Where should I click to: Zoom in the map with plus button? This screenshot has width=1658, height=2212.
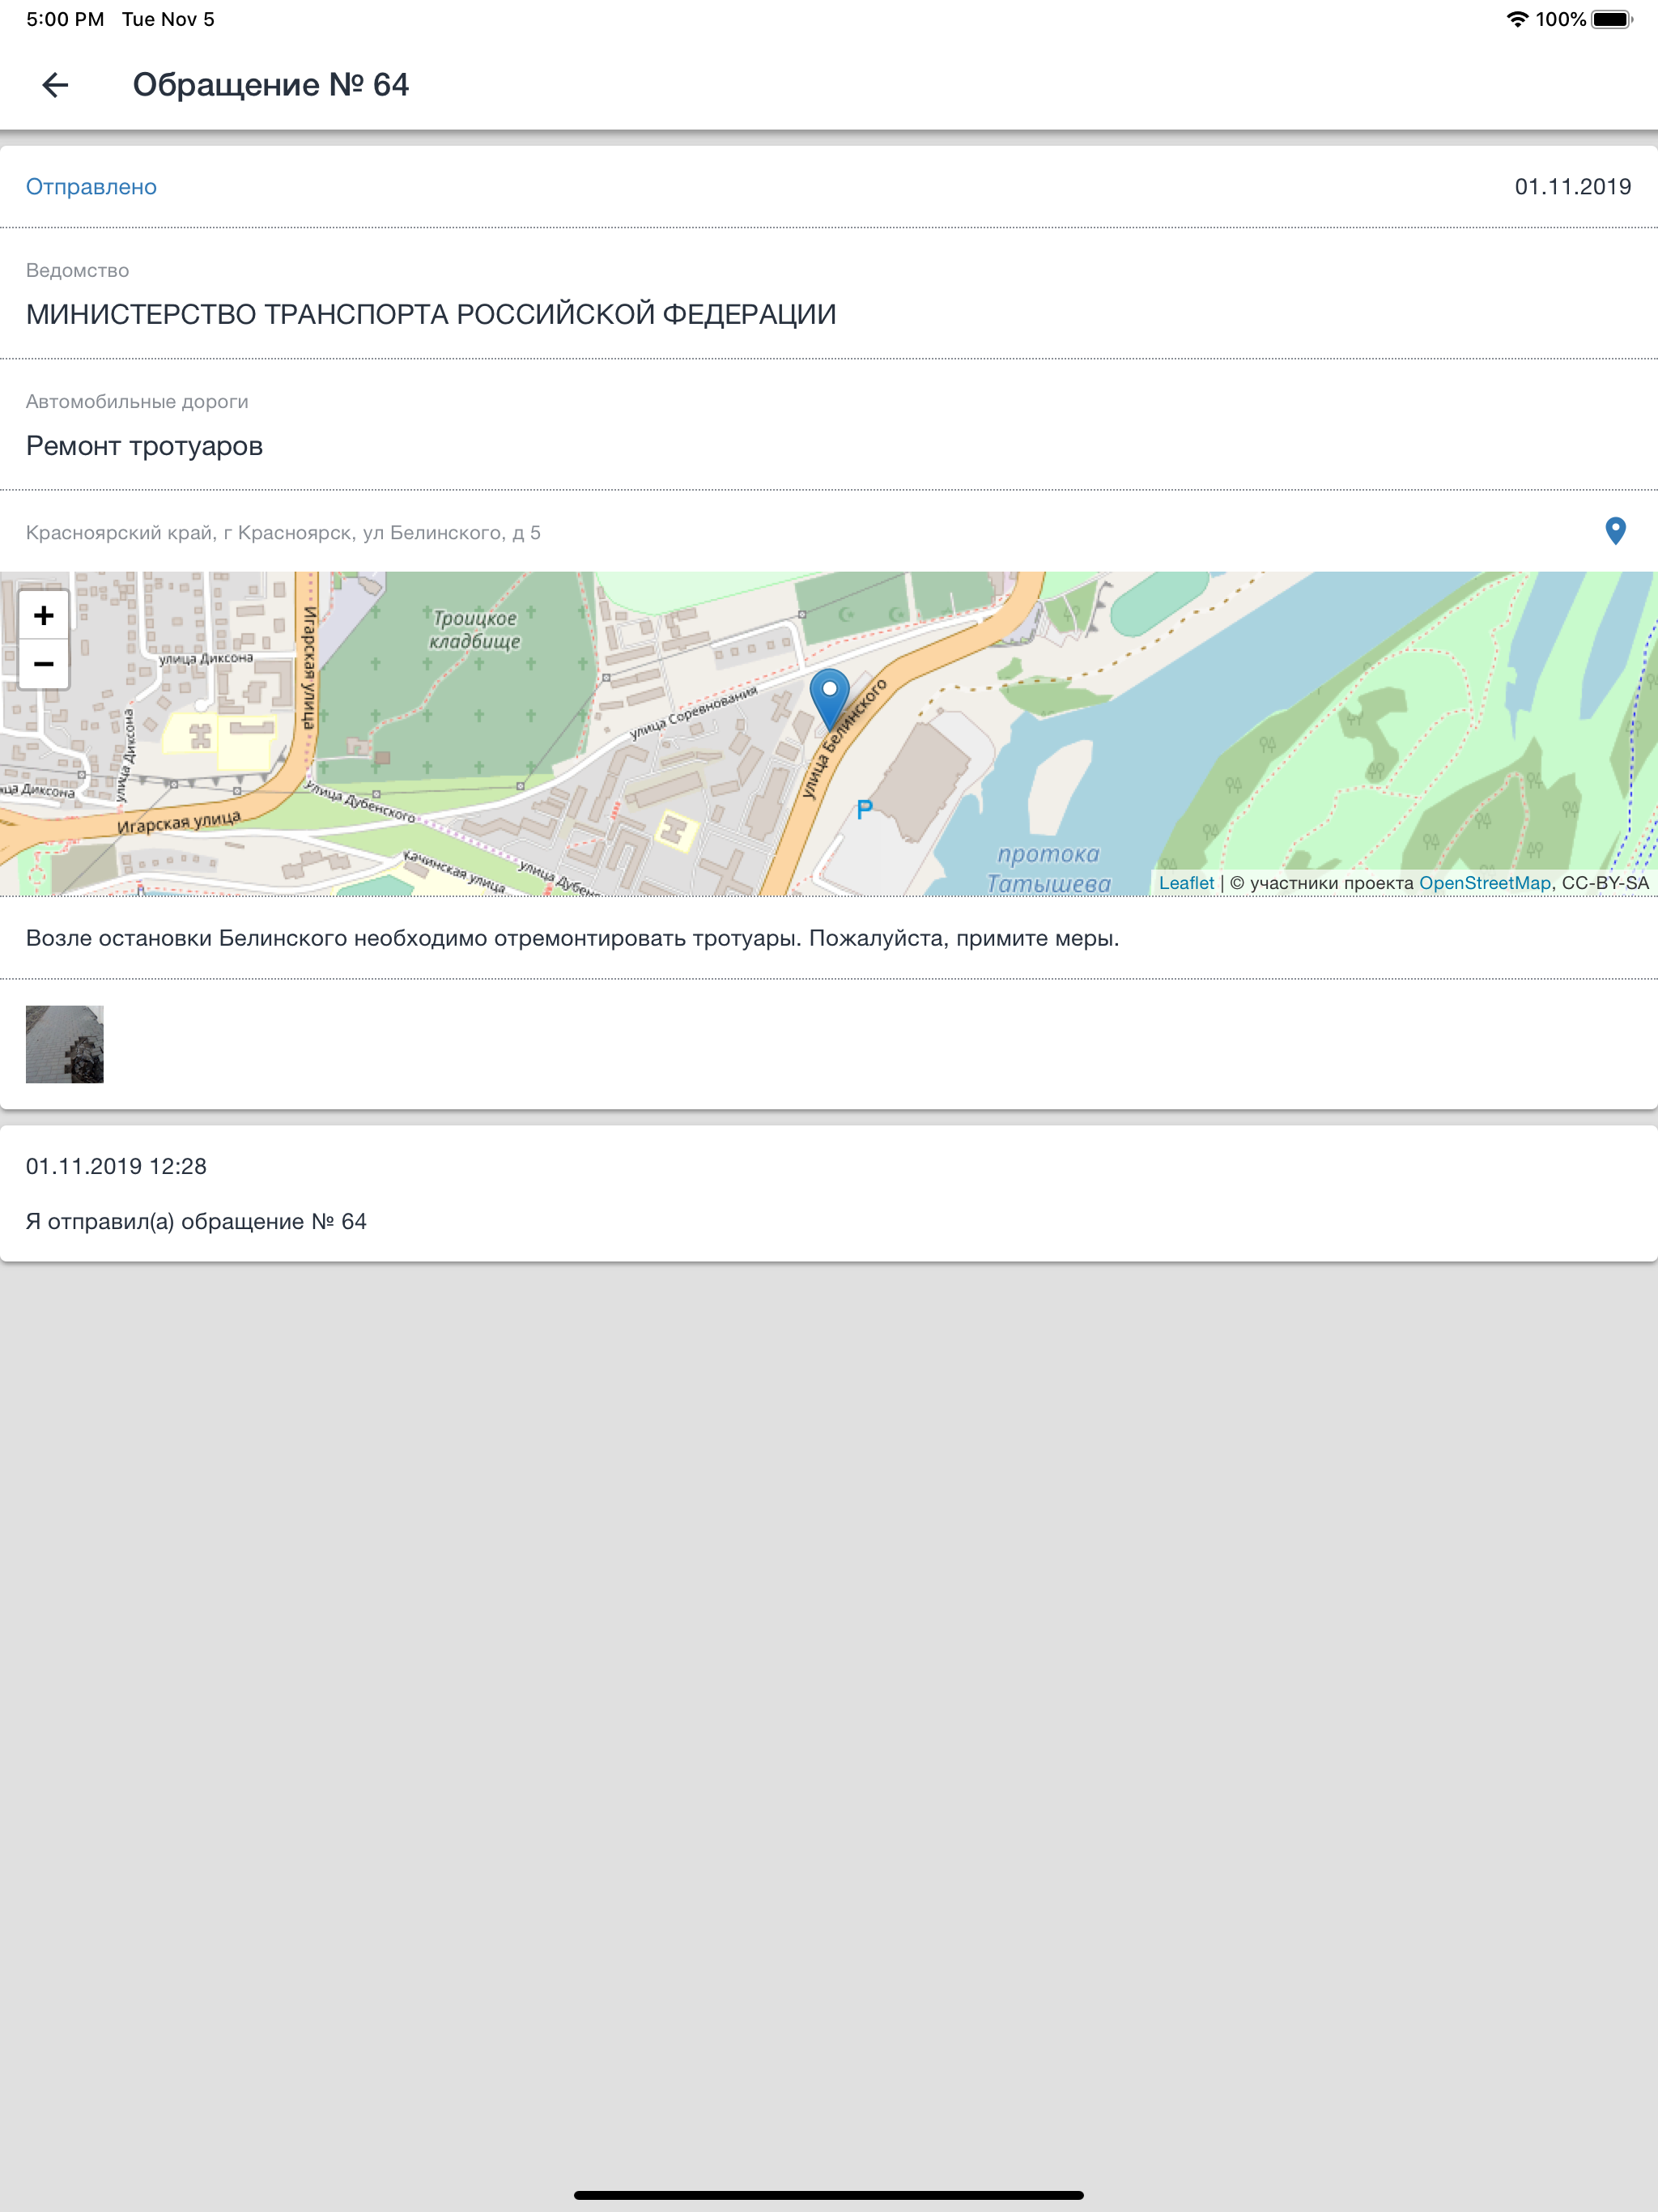click(44, 615)
